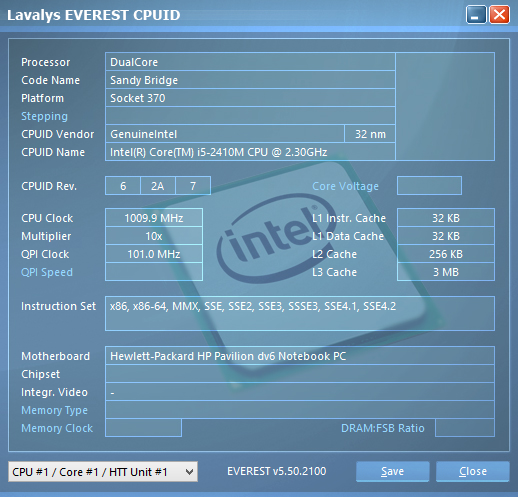Click the L1 Data Cache 32 KB value

(446, 236)
